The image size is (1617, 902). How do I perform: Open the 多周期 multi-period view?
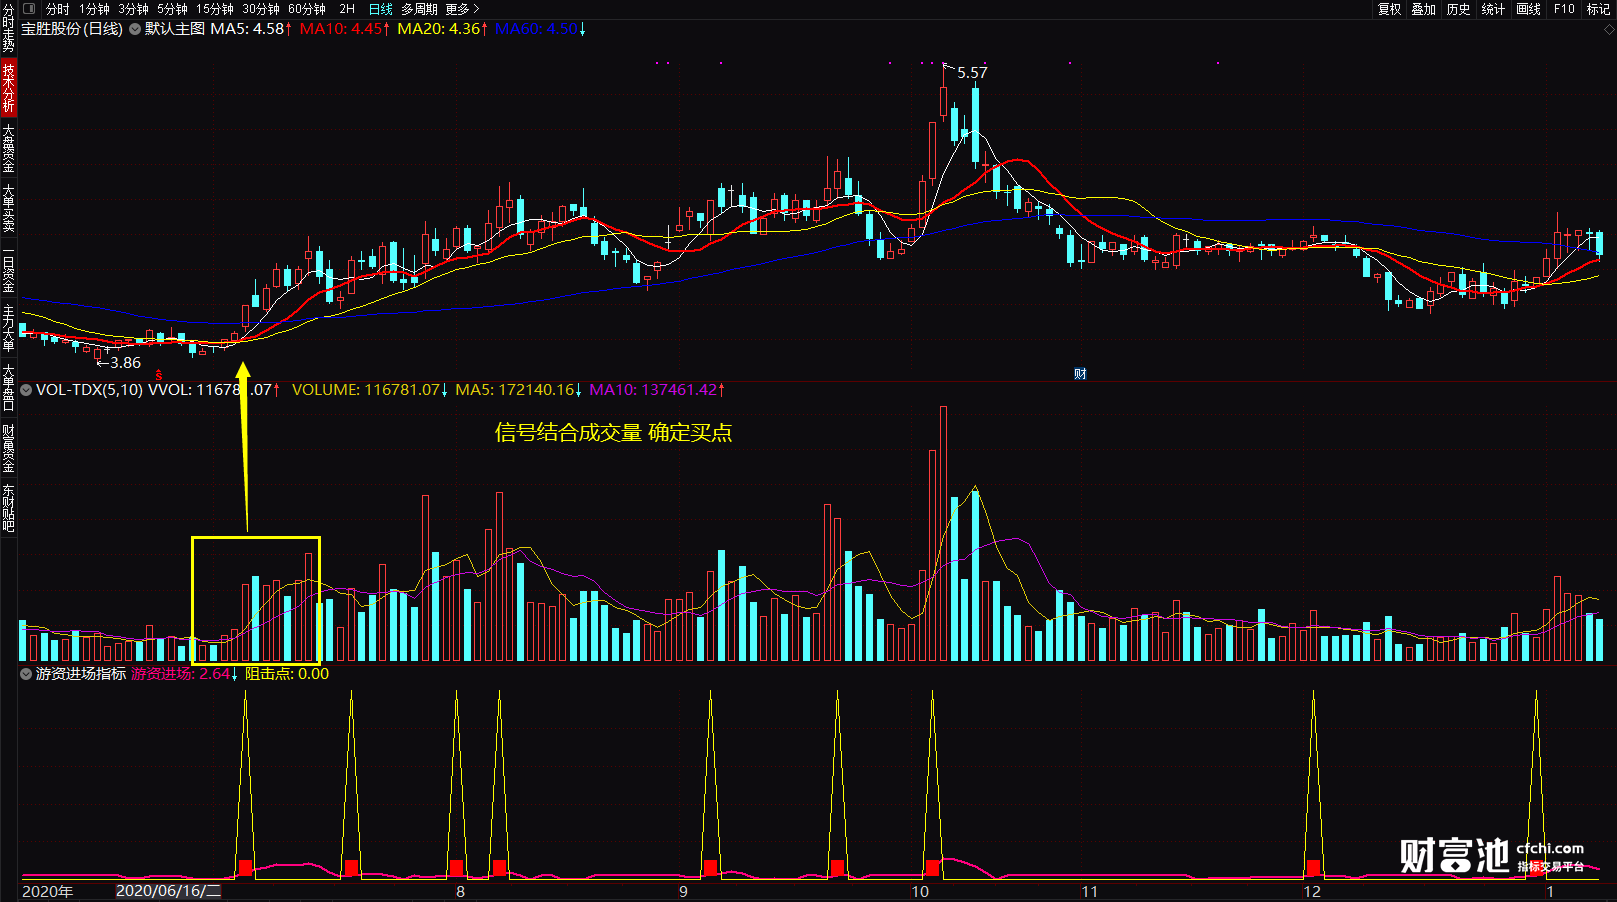click(x=419, y=9)
